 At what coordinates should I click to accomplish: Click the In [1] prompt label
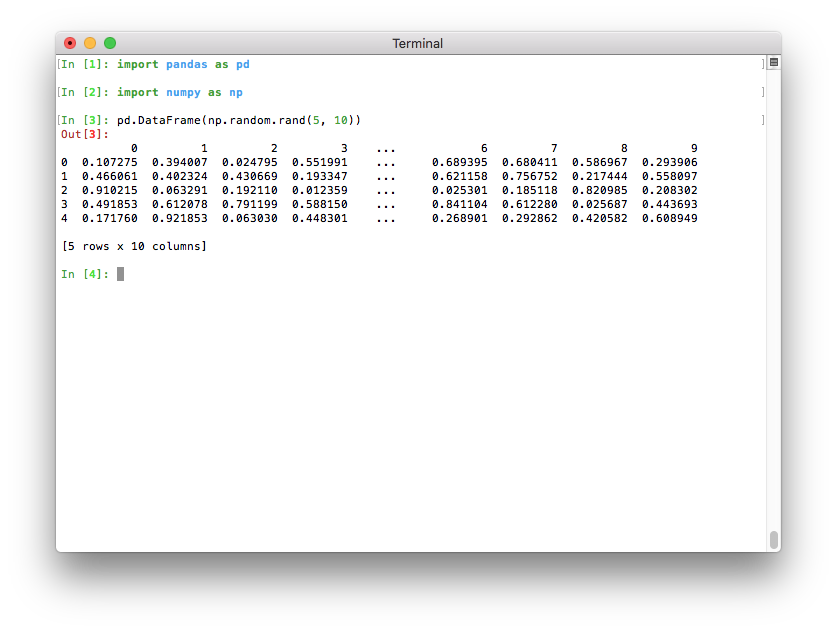(84, 64)
